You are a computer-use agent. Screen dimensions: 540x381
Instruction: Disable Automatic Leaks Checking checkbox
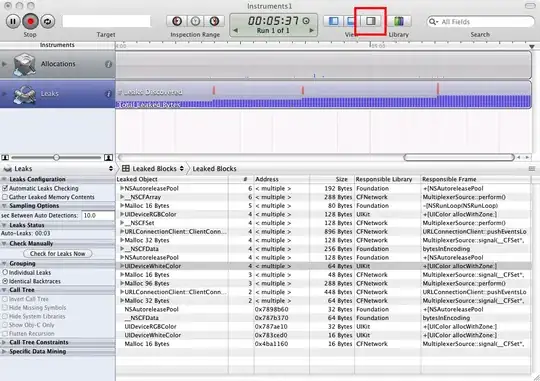pos(5,188)
